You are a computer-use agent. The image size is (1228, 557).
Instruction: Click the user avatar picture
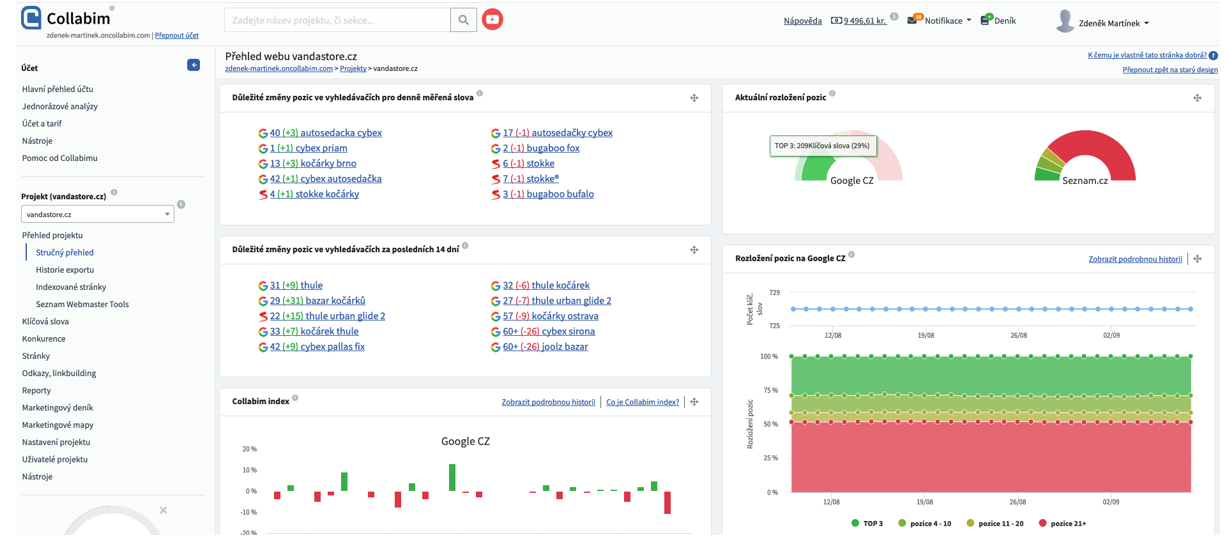(x=1065, y=22)
